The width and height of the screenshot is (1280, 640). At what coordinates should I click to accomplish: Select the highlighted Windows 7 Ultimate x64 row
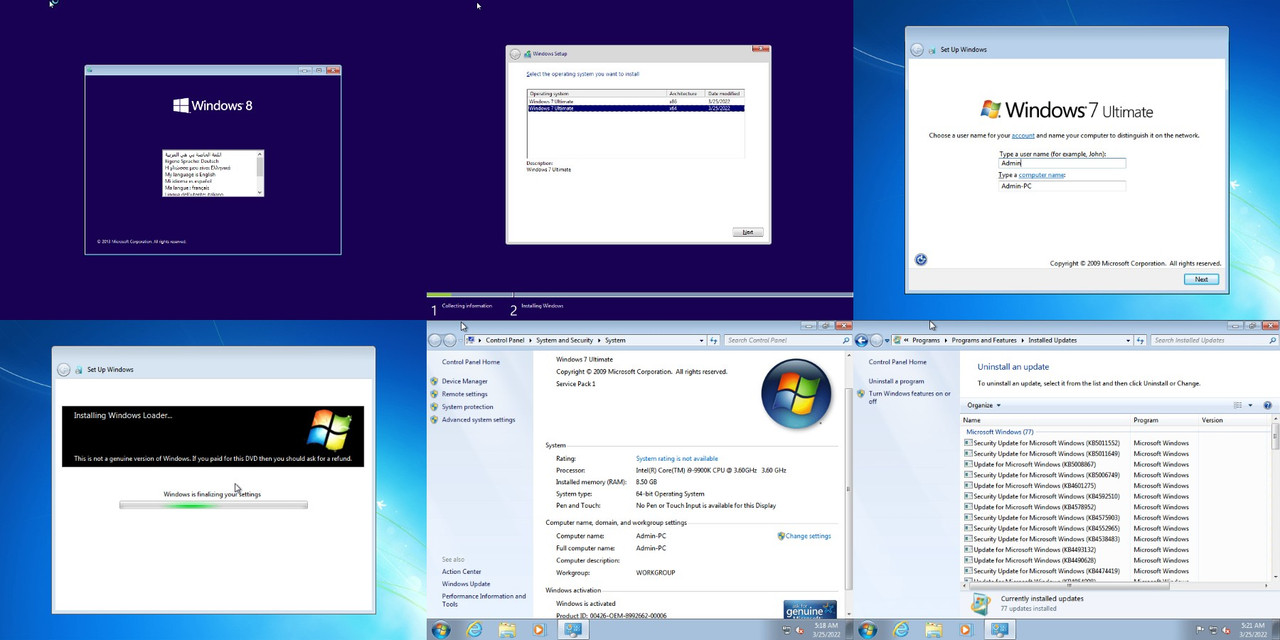pos(636,108)
